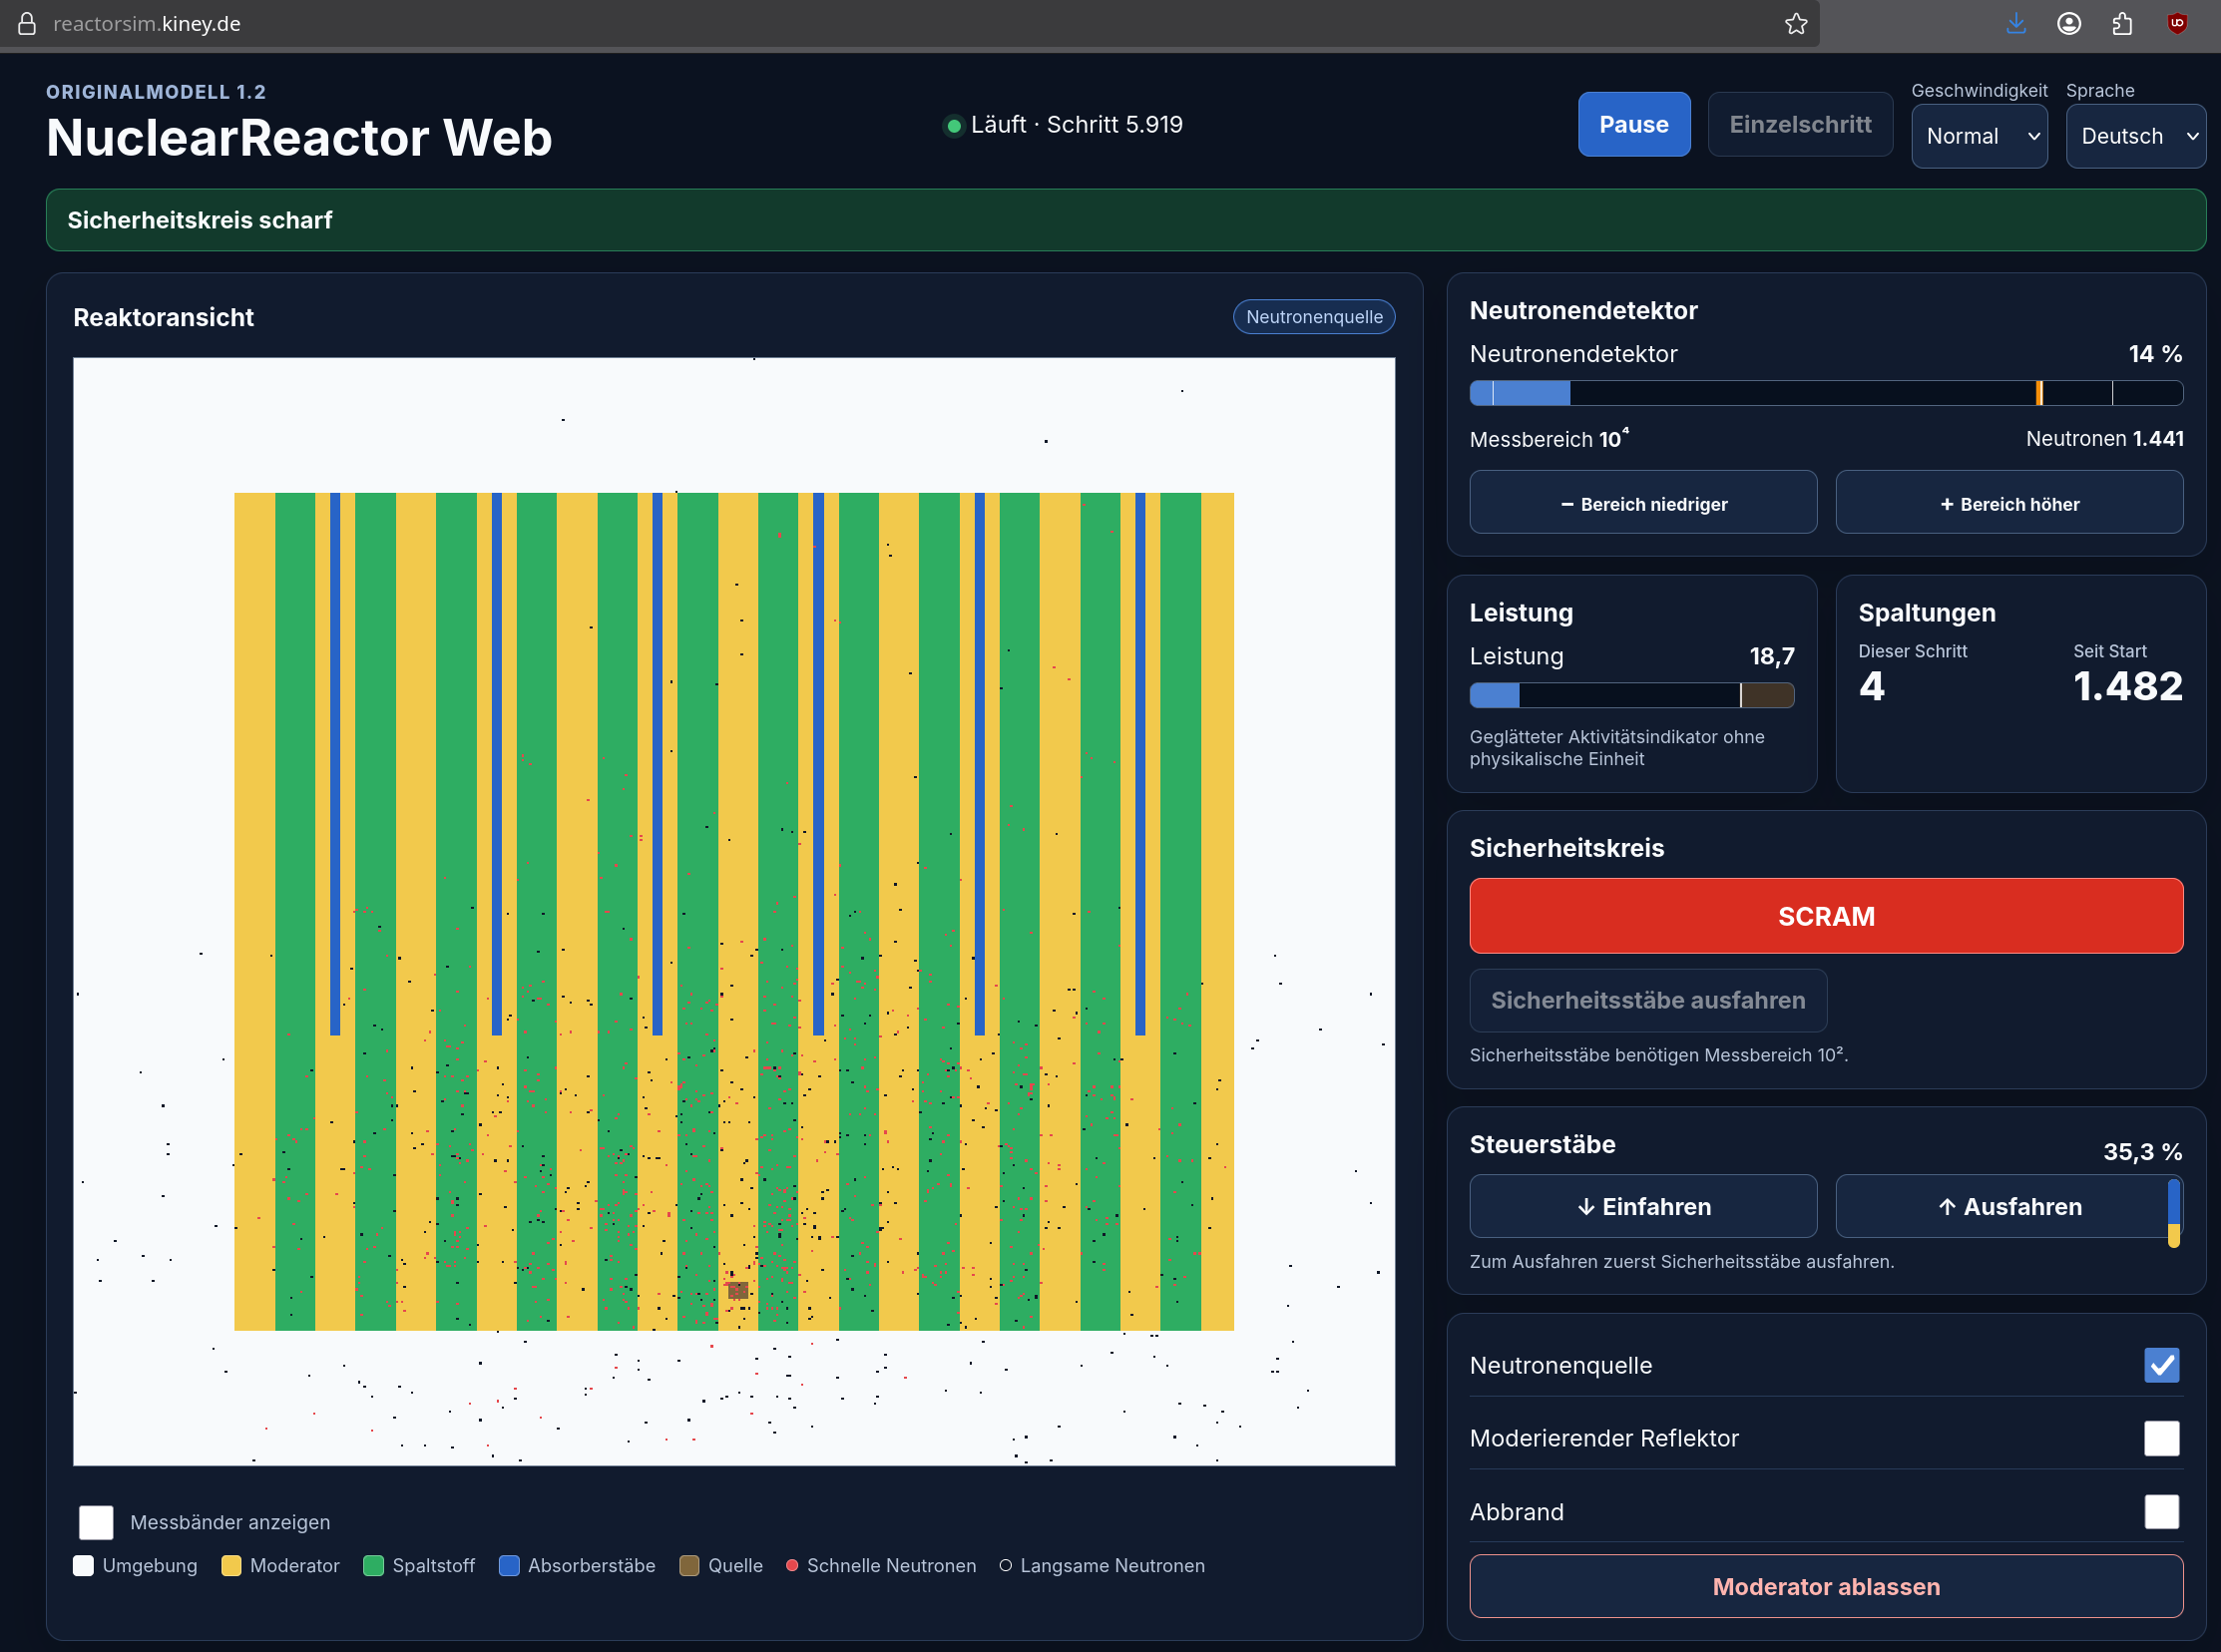Toggle Messbänder anzeigen checkbox
The image size is (2221, 1652).
[96, 1522]
